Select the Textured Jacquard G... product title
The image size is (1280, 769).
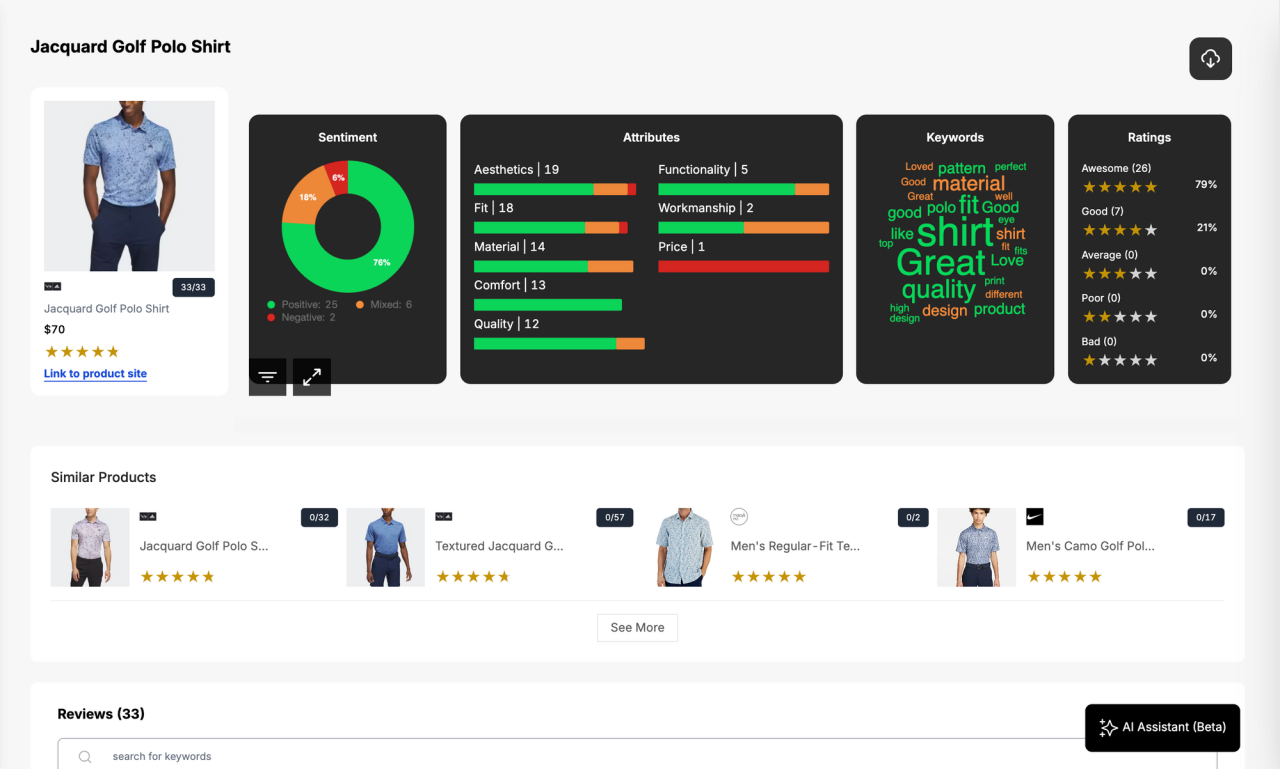[x=499, y=546]
